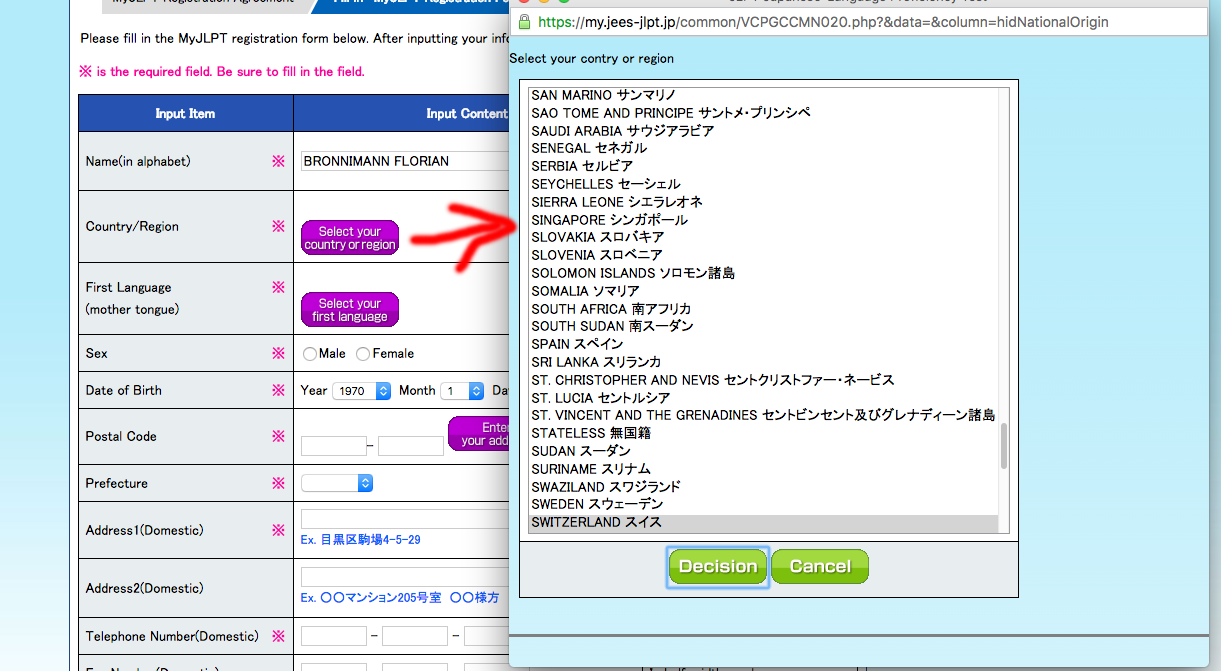Image resolution: width=1221 pixels, height=671 pixels.
Task: Select the Male radio button
Action: pyautogui.click(x=310, y=354)
